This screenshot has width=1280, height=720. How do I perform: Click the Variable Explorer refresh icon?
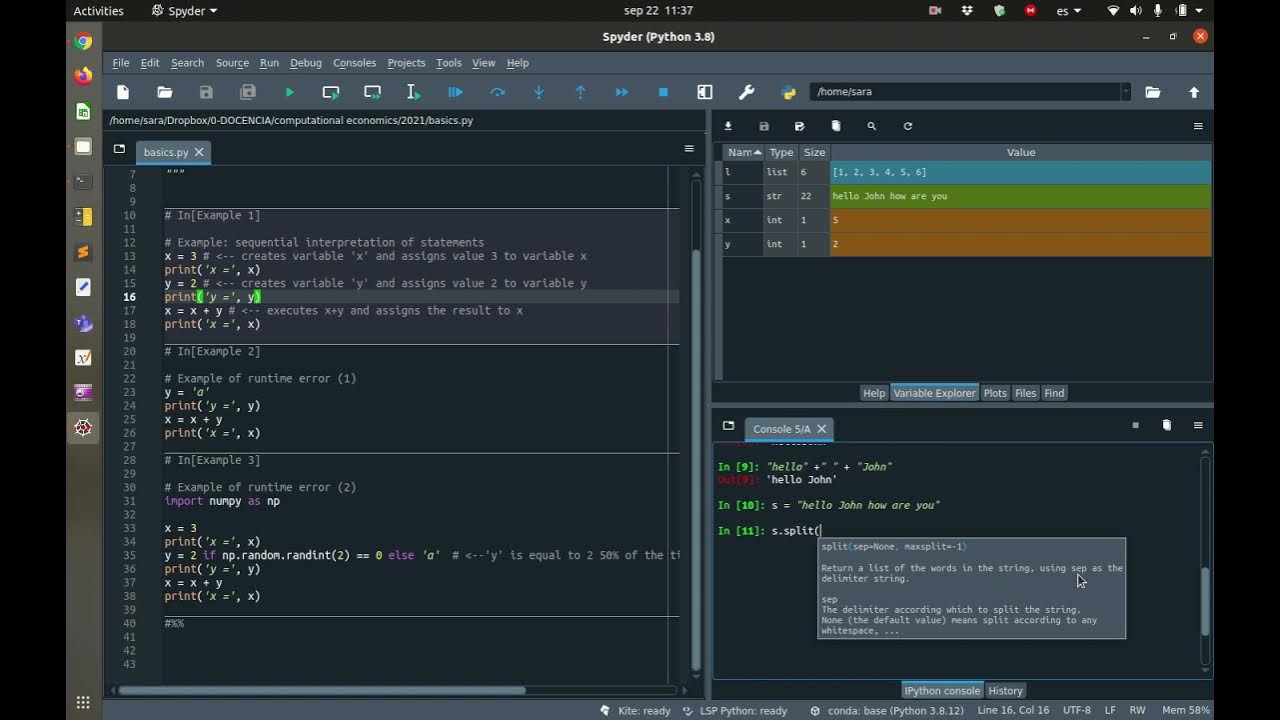908,126
